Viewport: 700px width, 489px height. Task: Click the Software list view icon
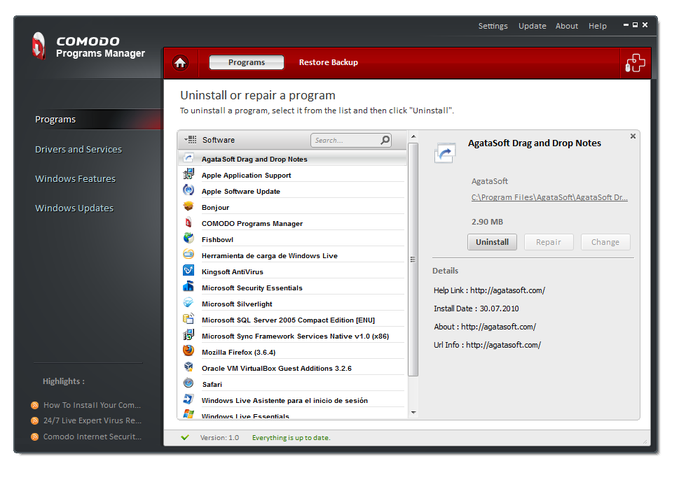(x=192, y=140)
